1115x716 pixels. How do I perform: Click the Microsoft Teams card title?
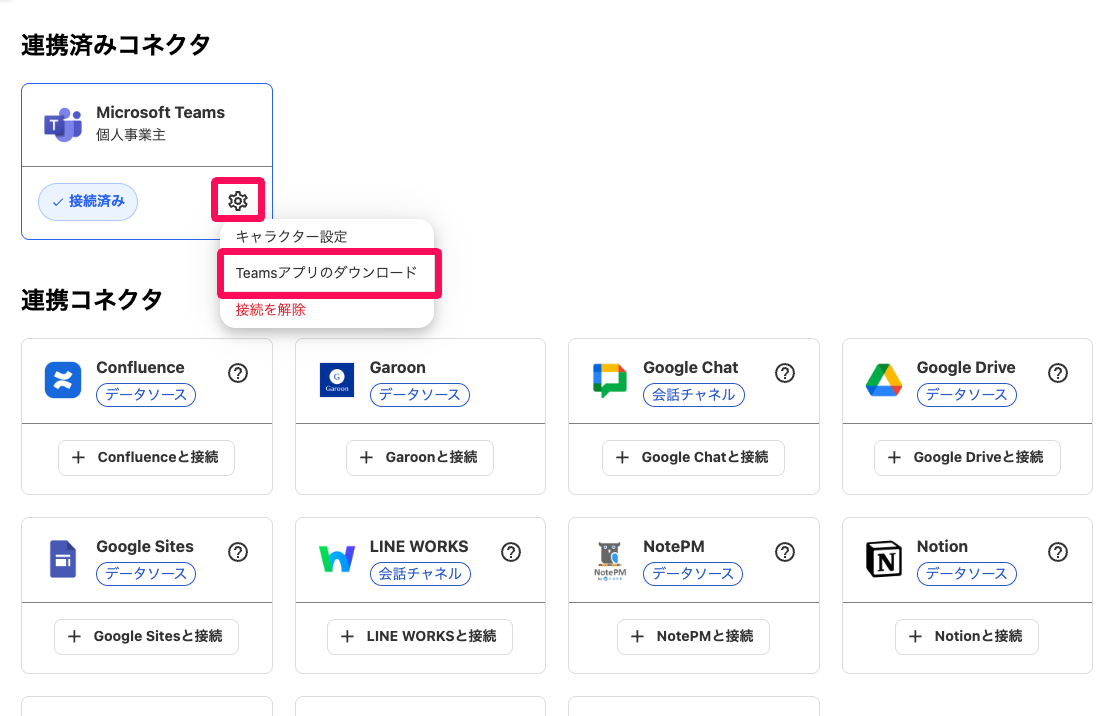coord(161,112)
